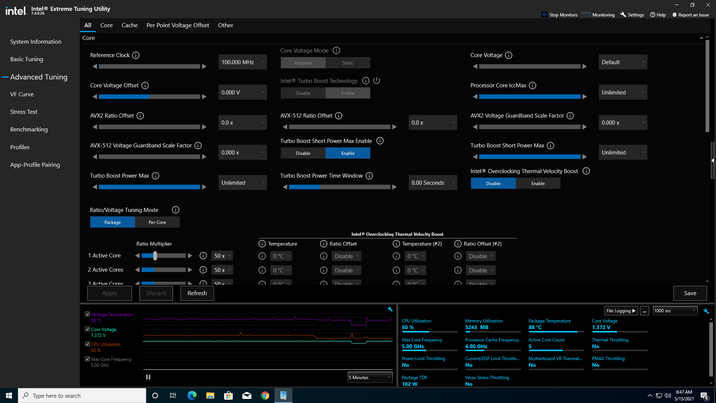Image resolution: width=716 pixels, height=403 pixels.
Task: Toggle Core Voltage graph checkbox
Action: click(x=87, y=329)
